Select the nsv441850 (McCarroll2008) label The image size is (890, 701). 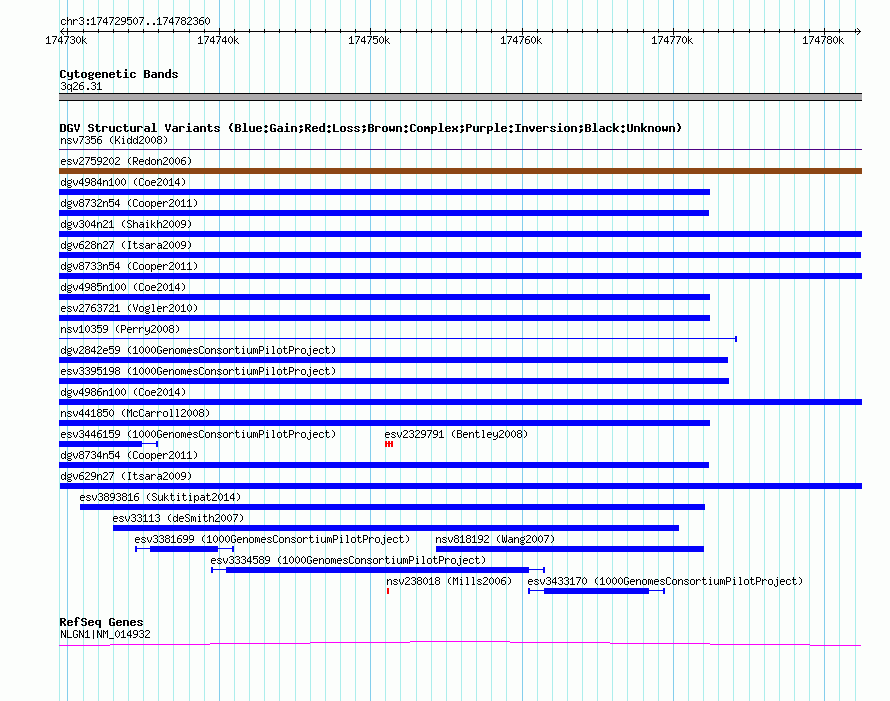click(x=135, y=413)
